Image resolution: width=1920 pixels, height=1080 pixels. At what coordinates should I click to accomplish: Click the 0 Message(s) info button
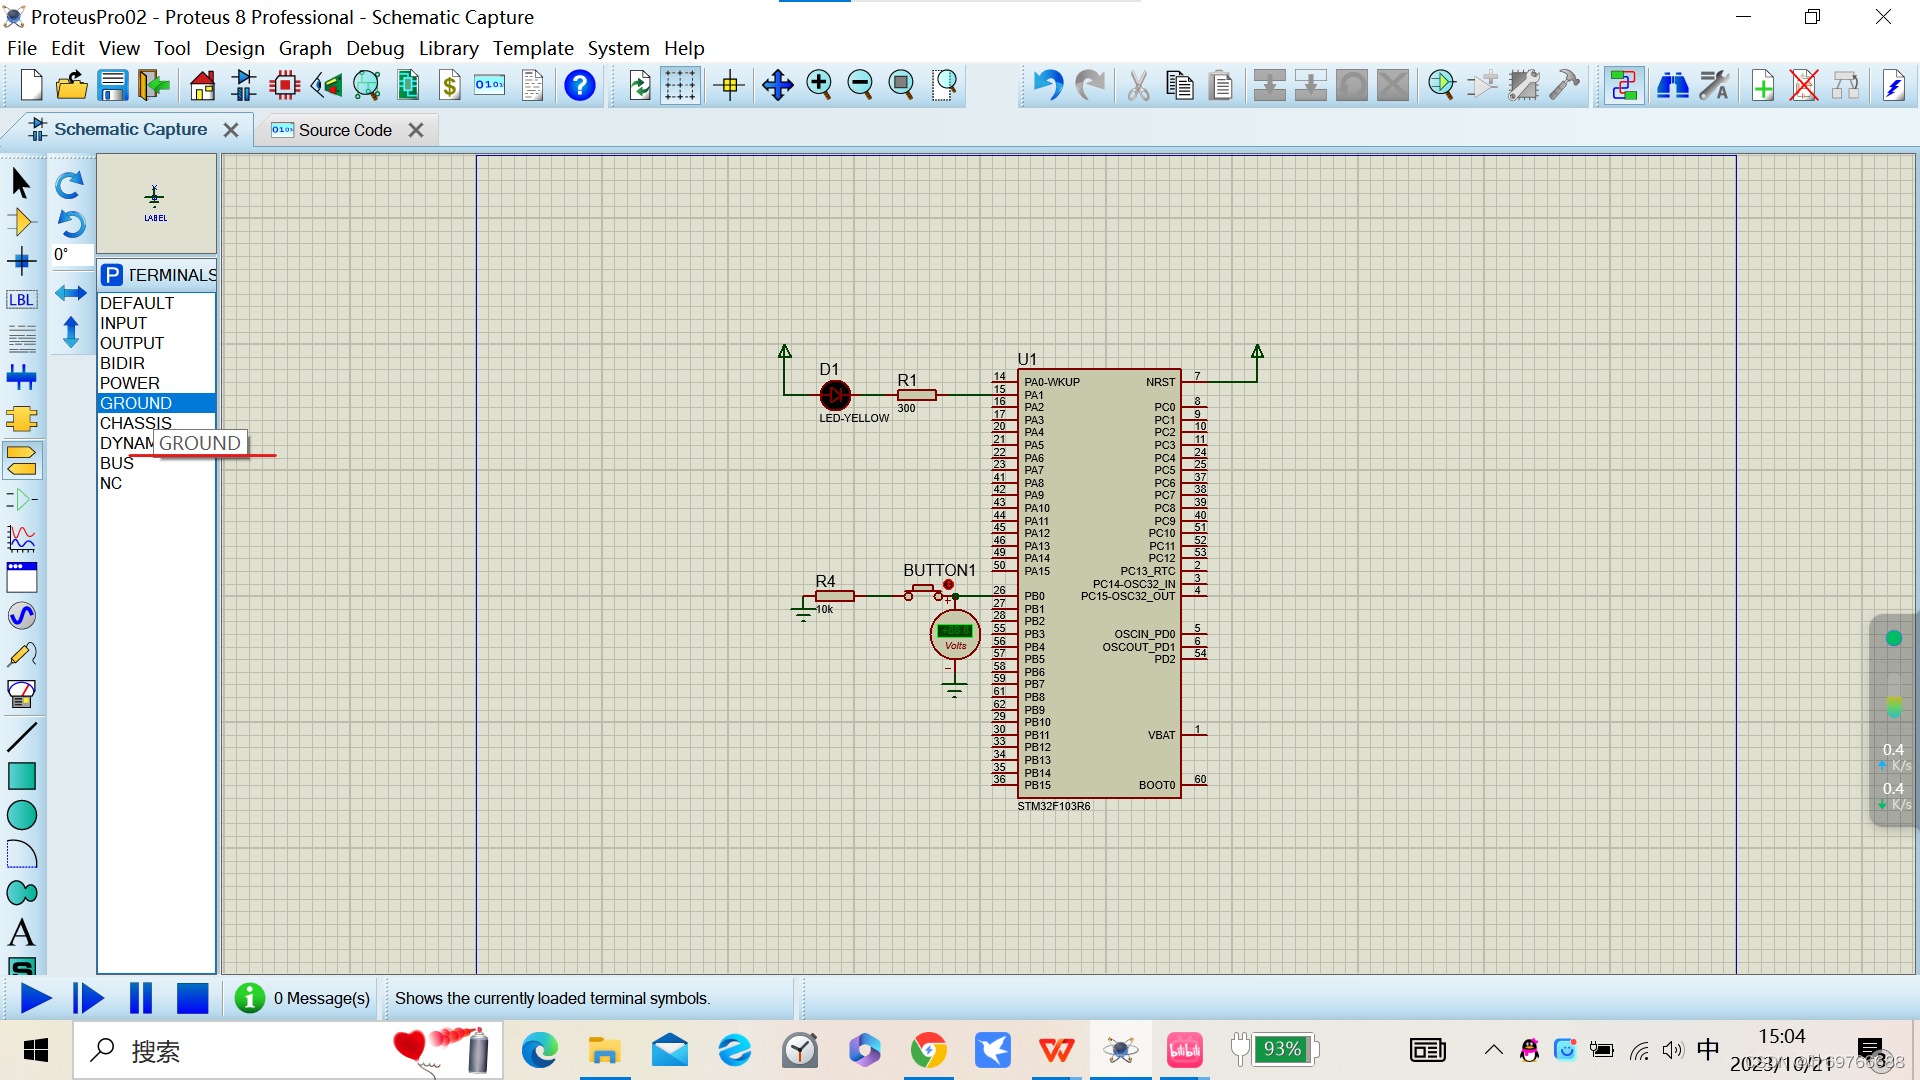pos(248,997)
